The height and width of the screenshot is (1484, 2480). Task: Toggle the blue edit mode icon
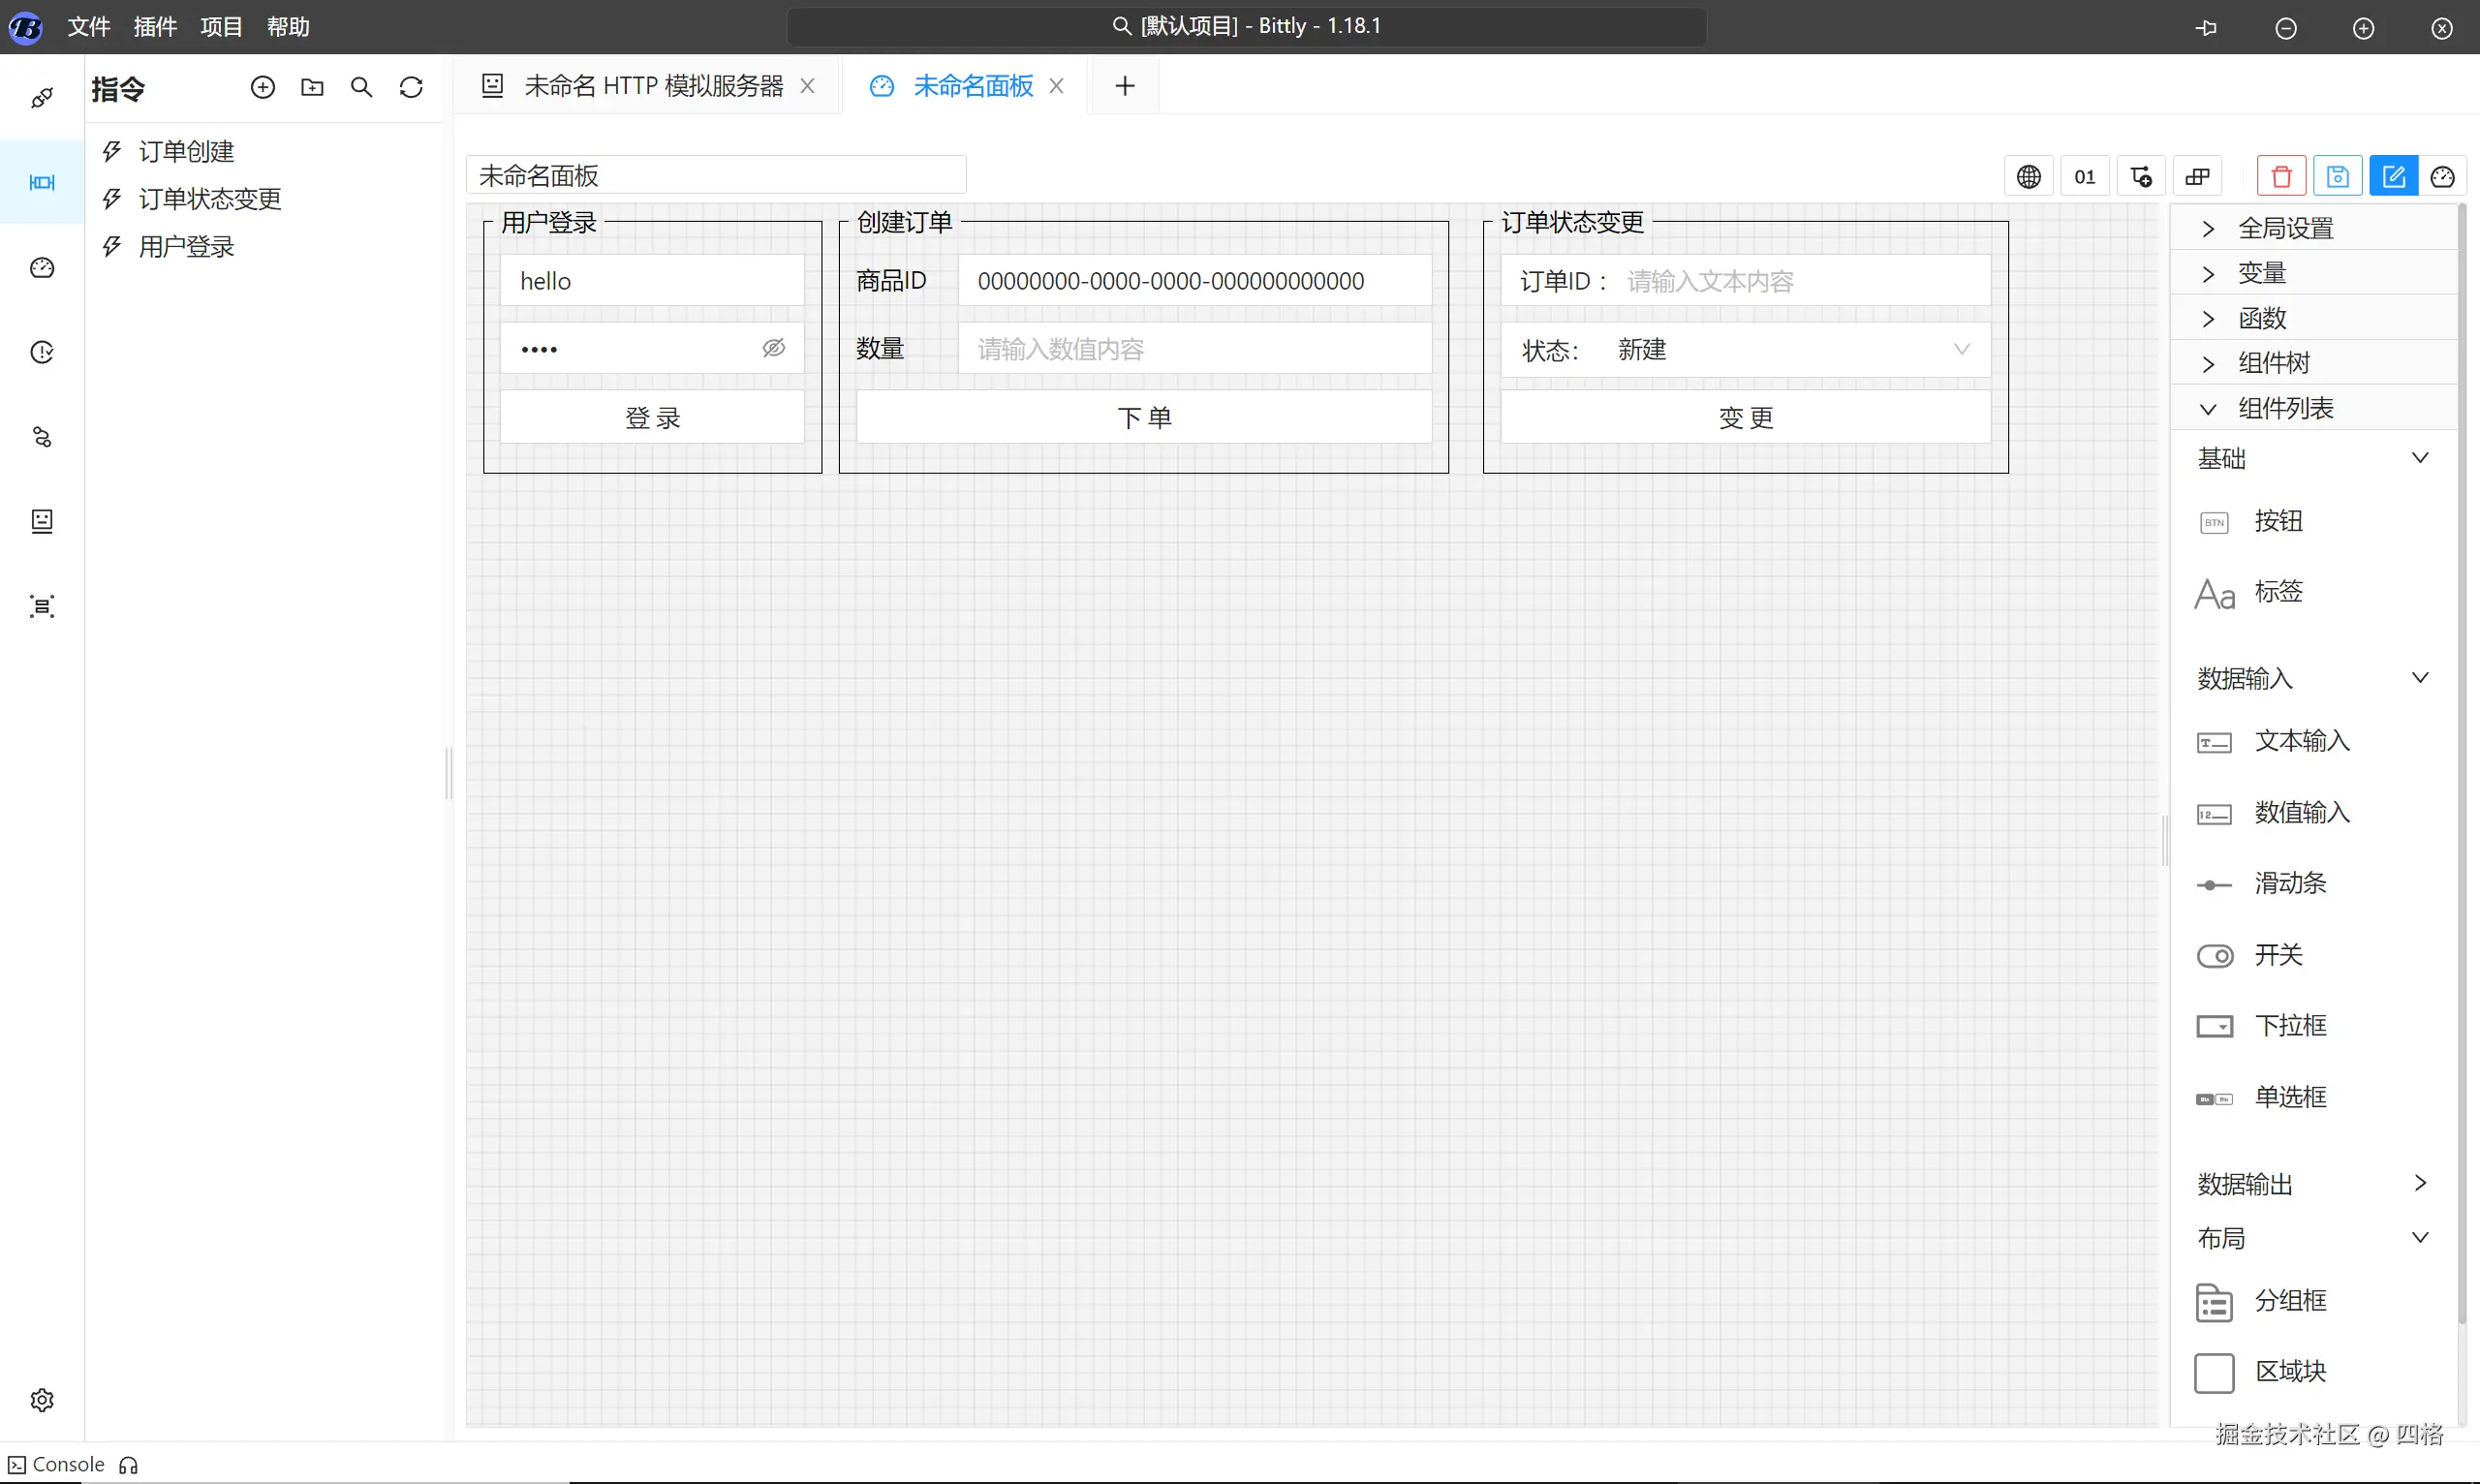point(2393,177)
